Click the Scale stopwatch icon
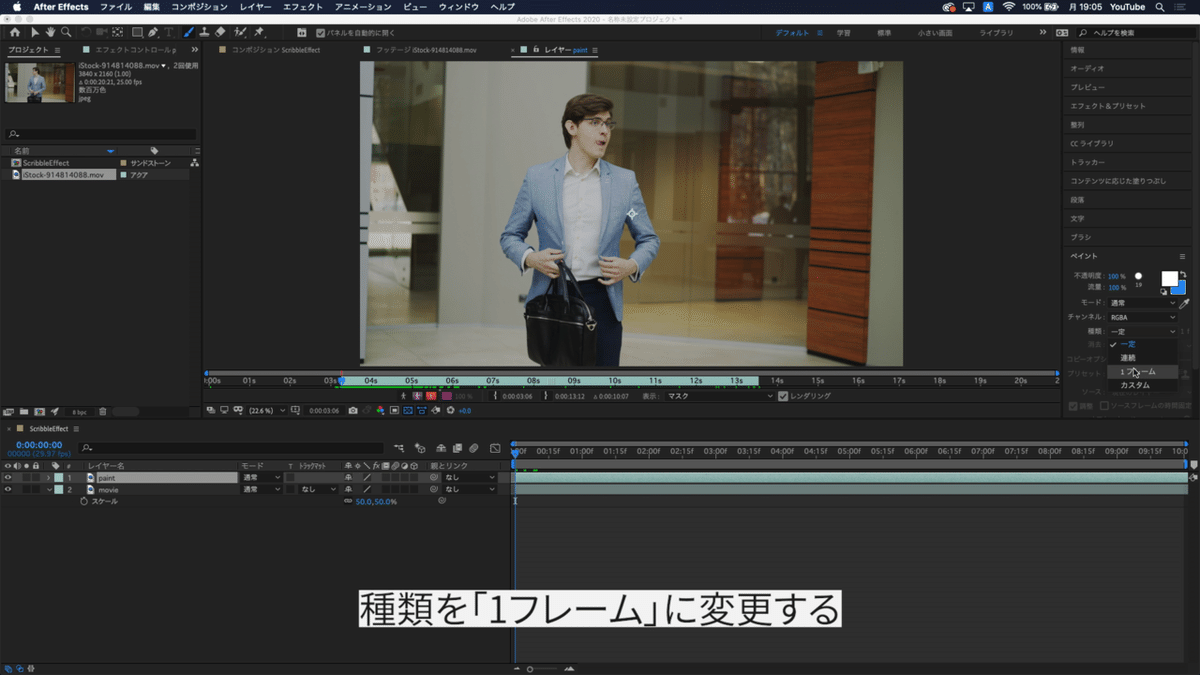 84,501
